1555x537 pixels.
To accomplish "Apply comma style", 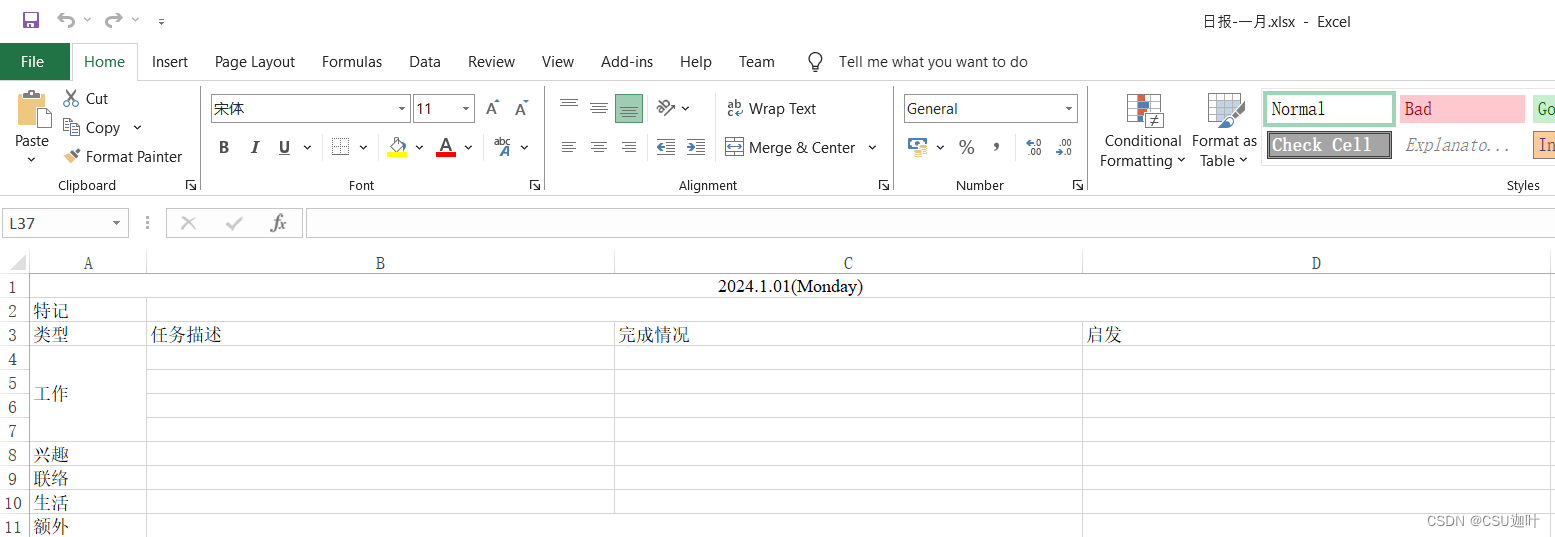I will tap(996, 147).
